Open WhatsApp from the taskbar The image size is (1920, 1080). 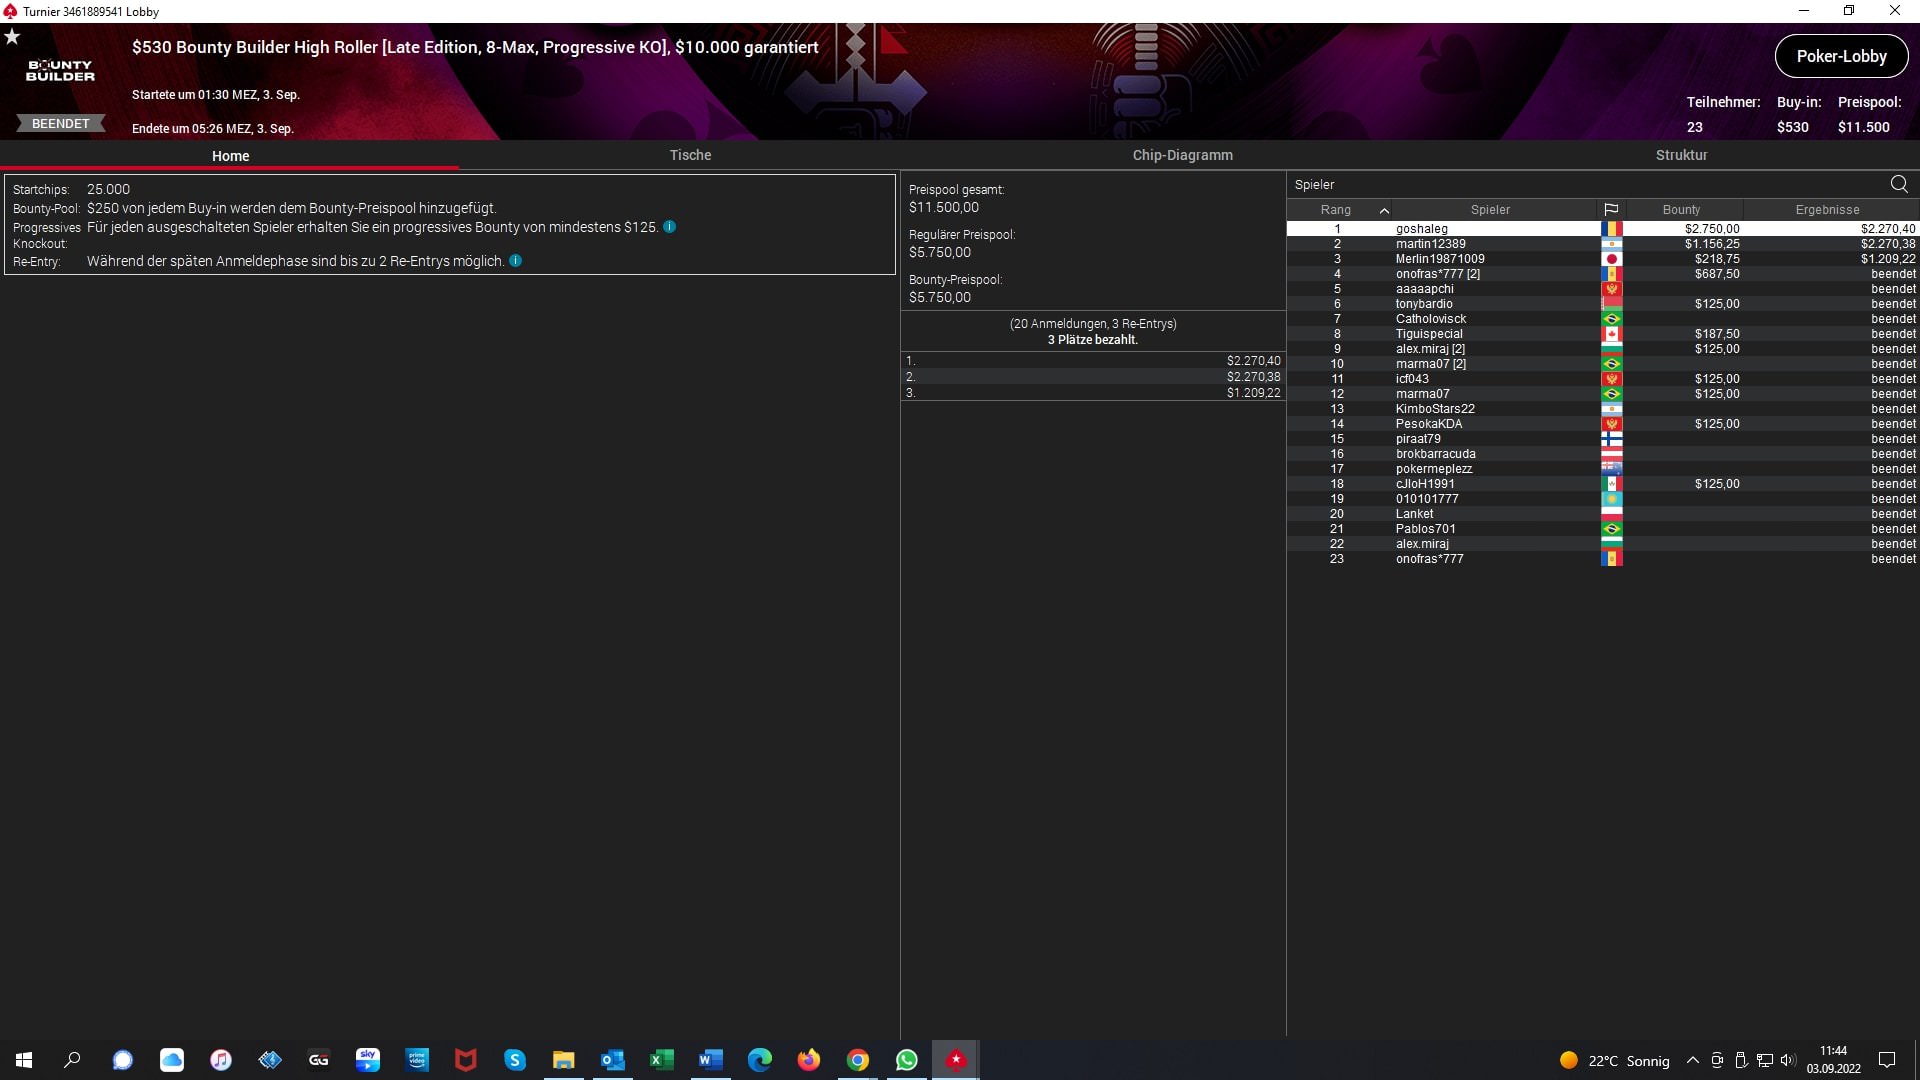point(906,1060)
